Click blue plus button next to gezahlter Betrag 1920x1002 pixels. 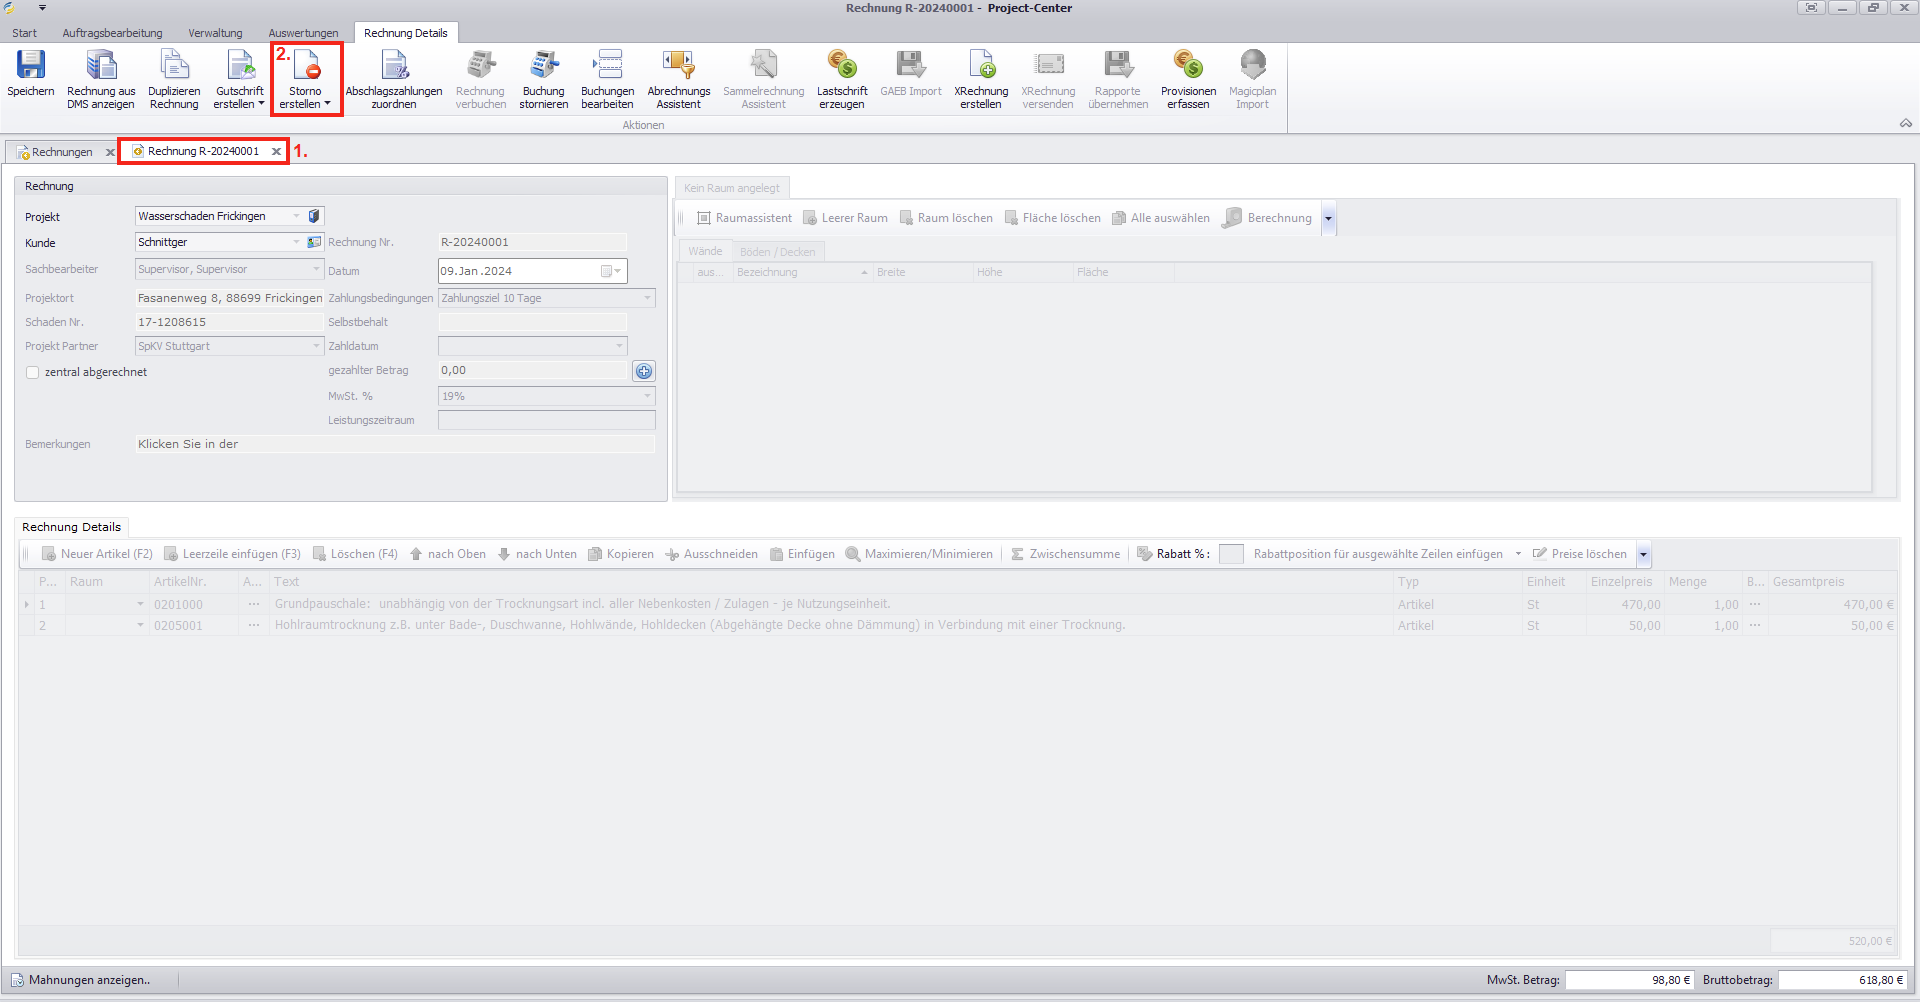644,371
